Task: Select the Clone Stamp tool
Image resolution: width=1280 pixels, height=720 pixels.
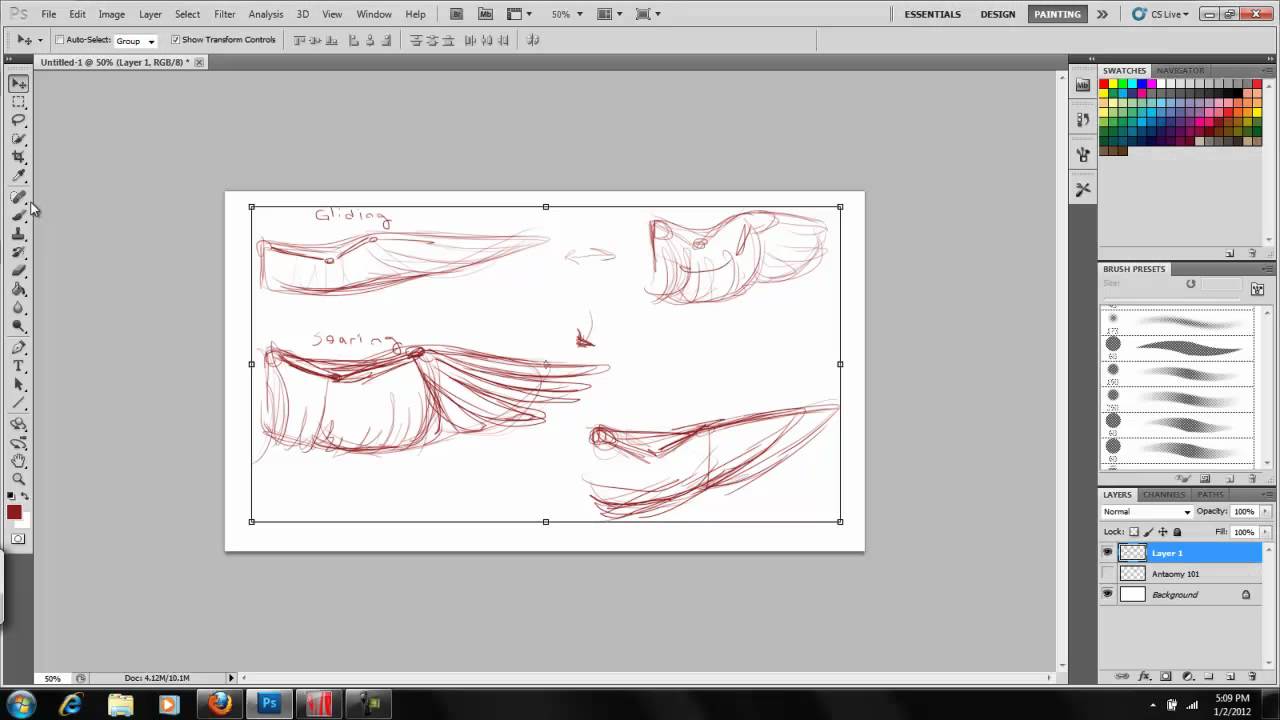Action: (18, 234)
